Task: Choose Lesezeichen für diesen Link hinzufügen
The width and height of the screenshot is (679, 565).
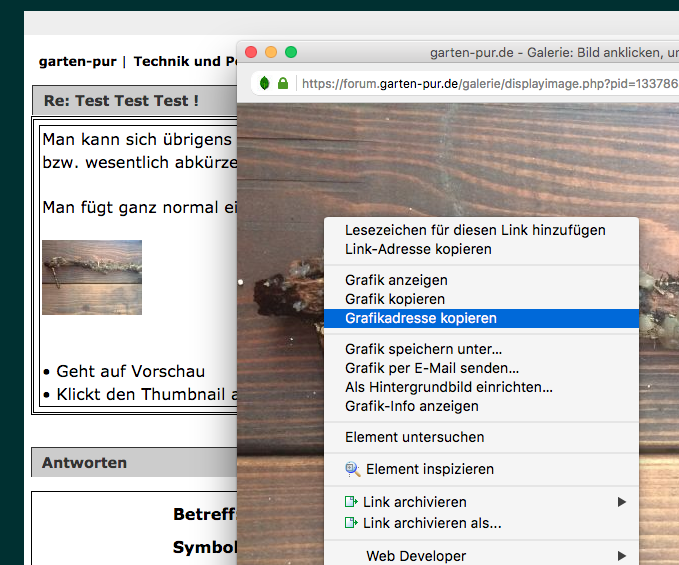Action: pyautogui.click(x=475, y=230)
